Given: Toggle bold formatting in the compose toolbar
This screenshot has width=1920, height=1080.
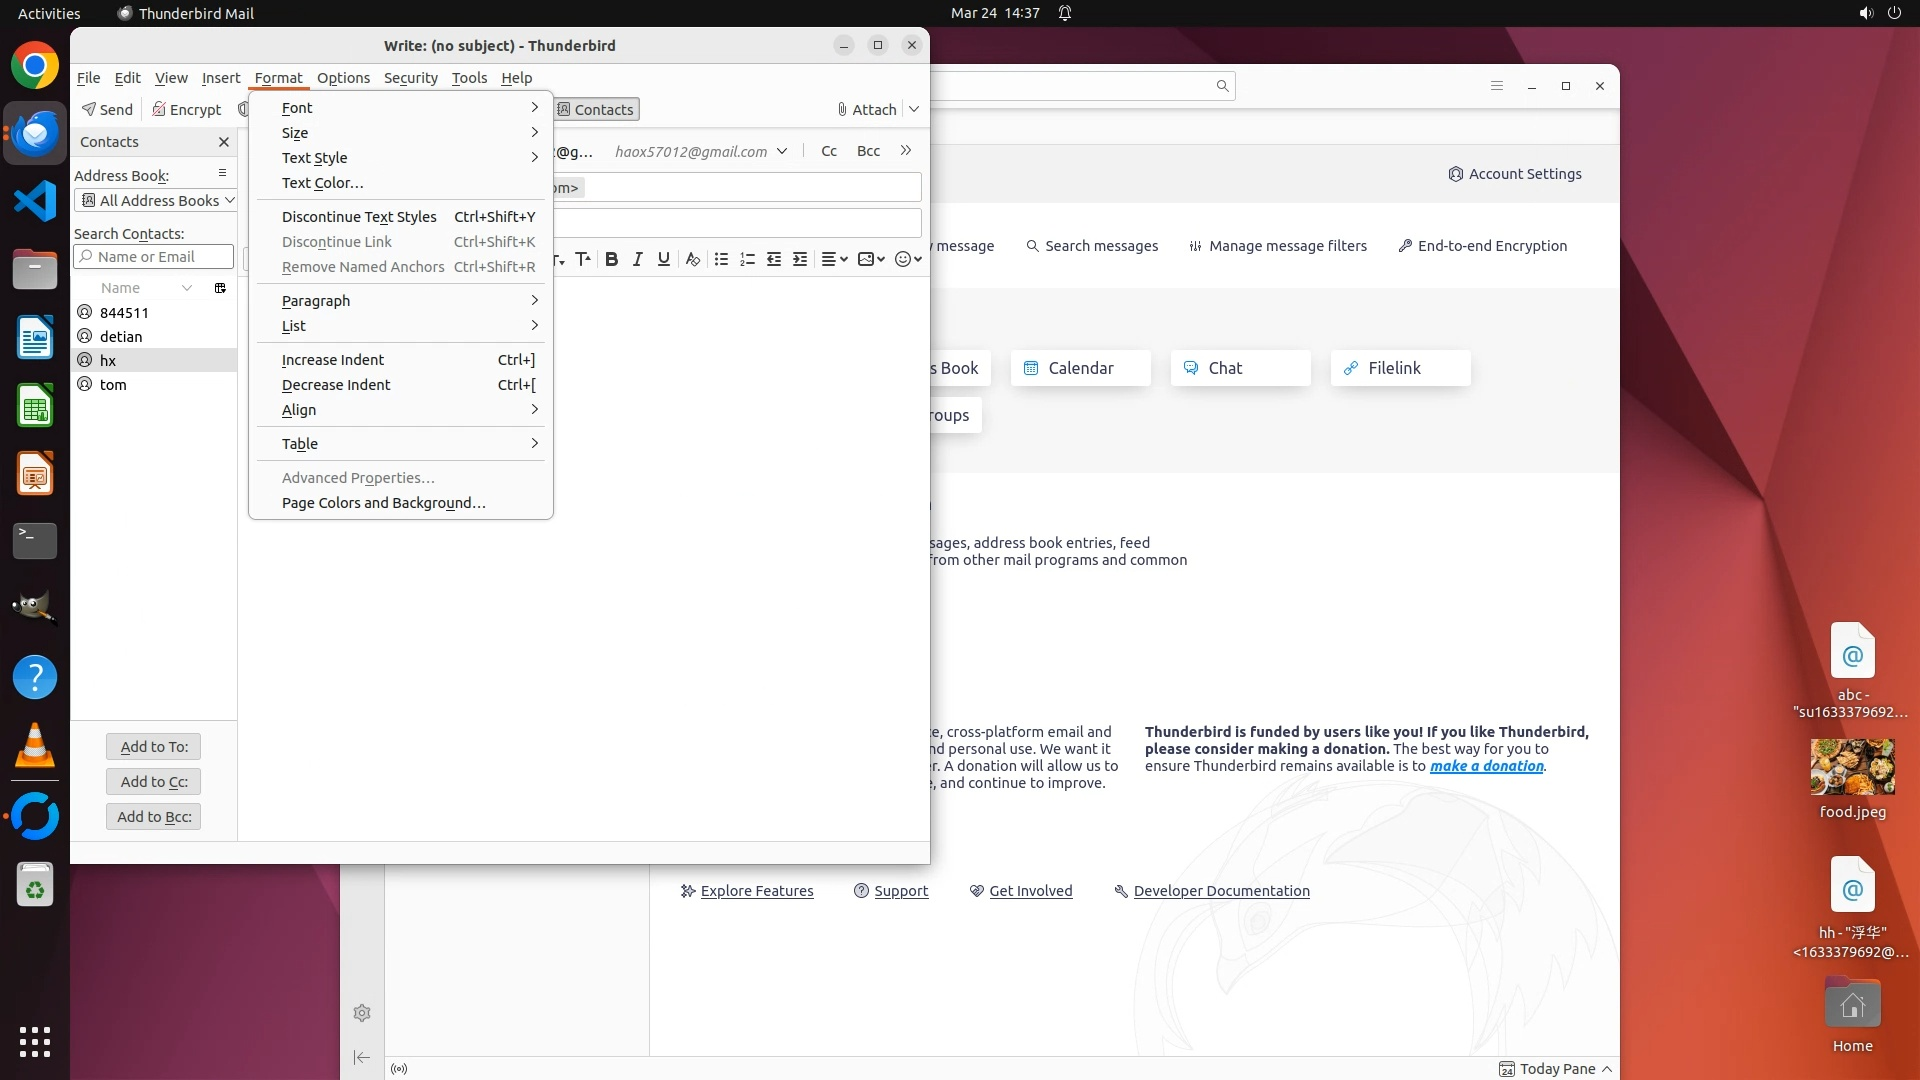Looking at the screenshot, I should 611,259.
